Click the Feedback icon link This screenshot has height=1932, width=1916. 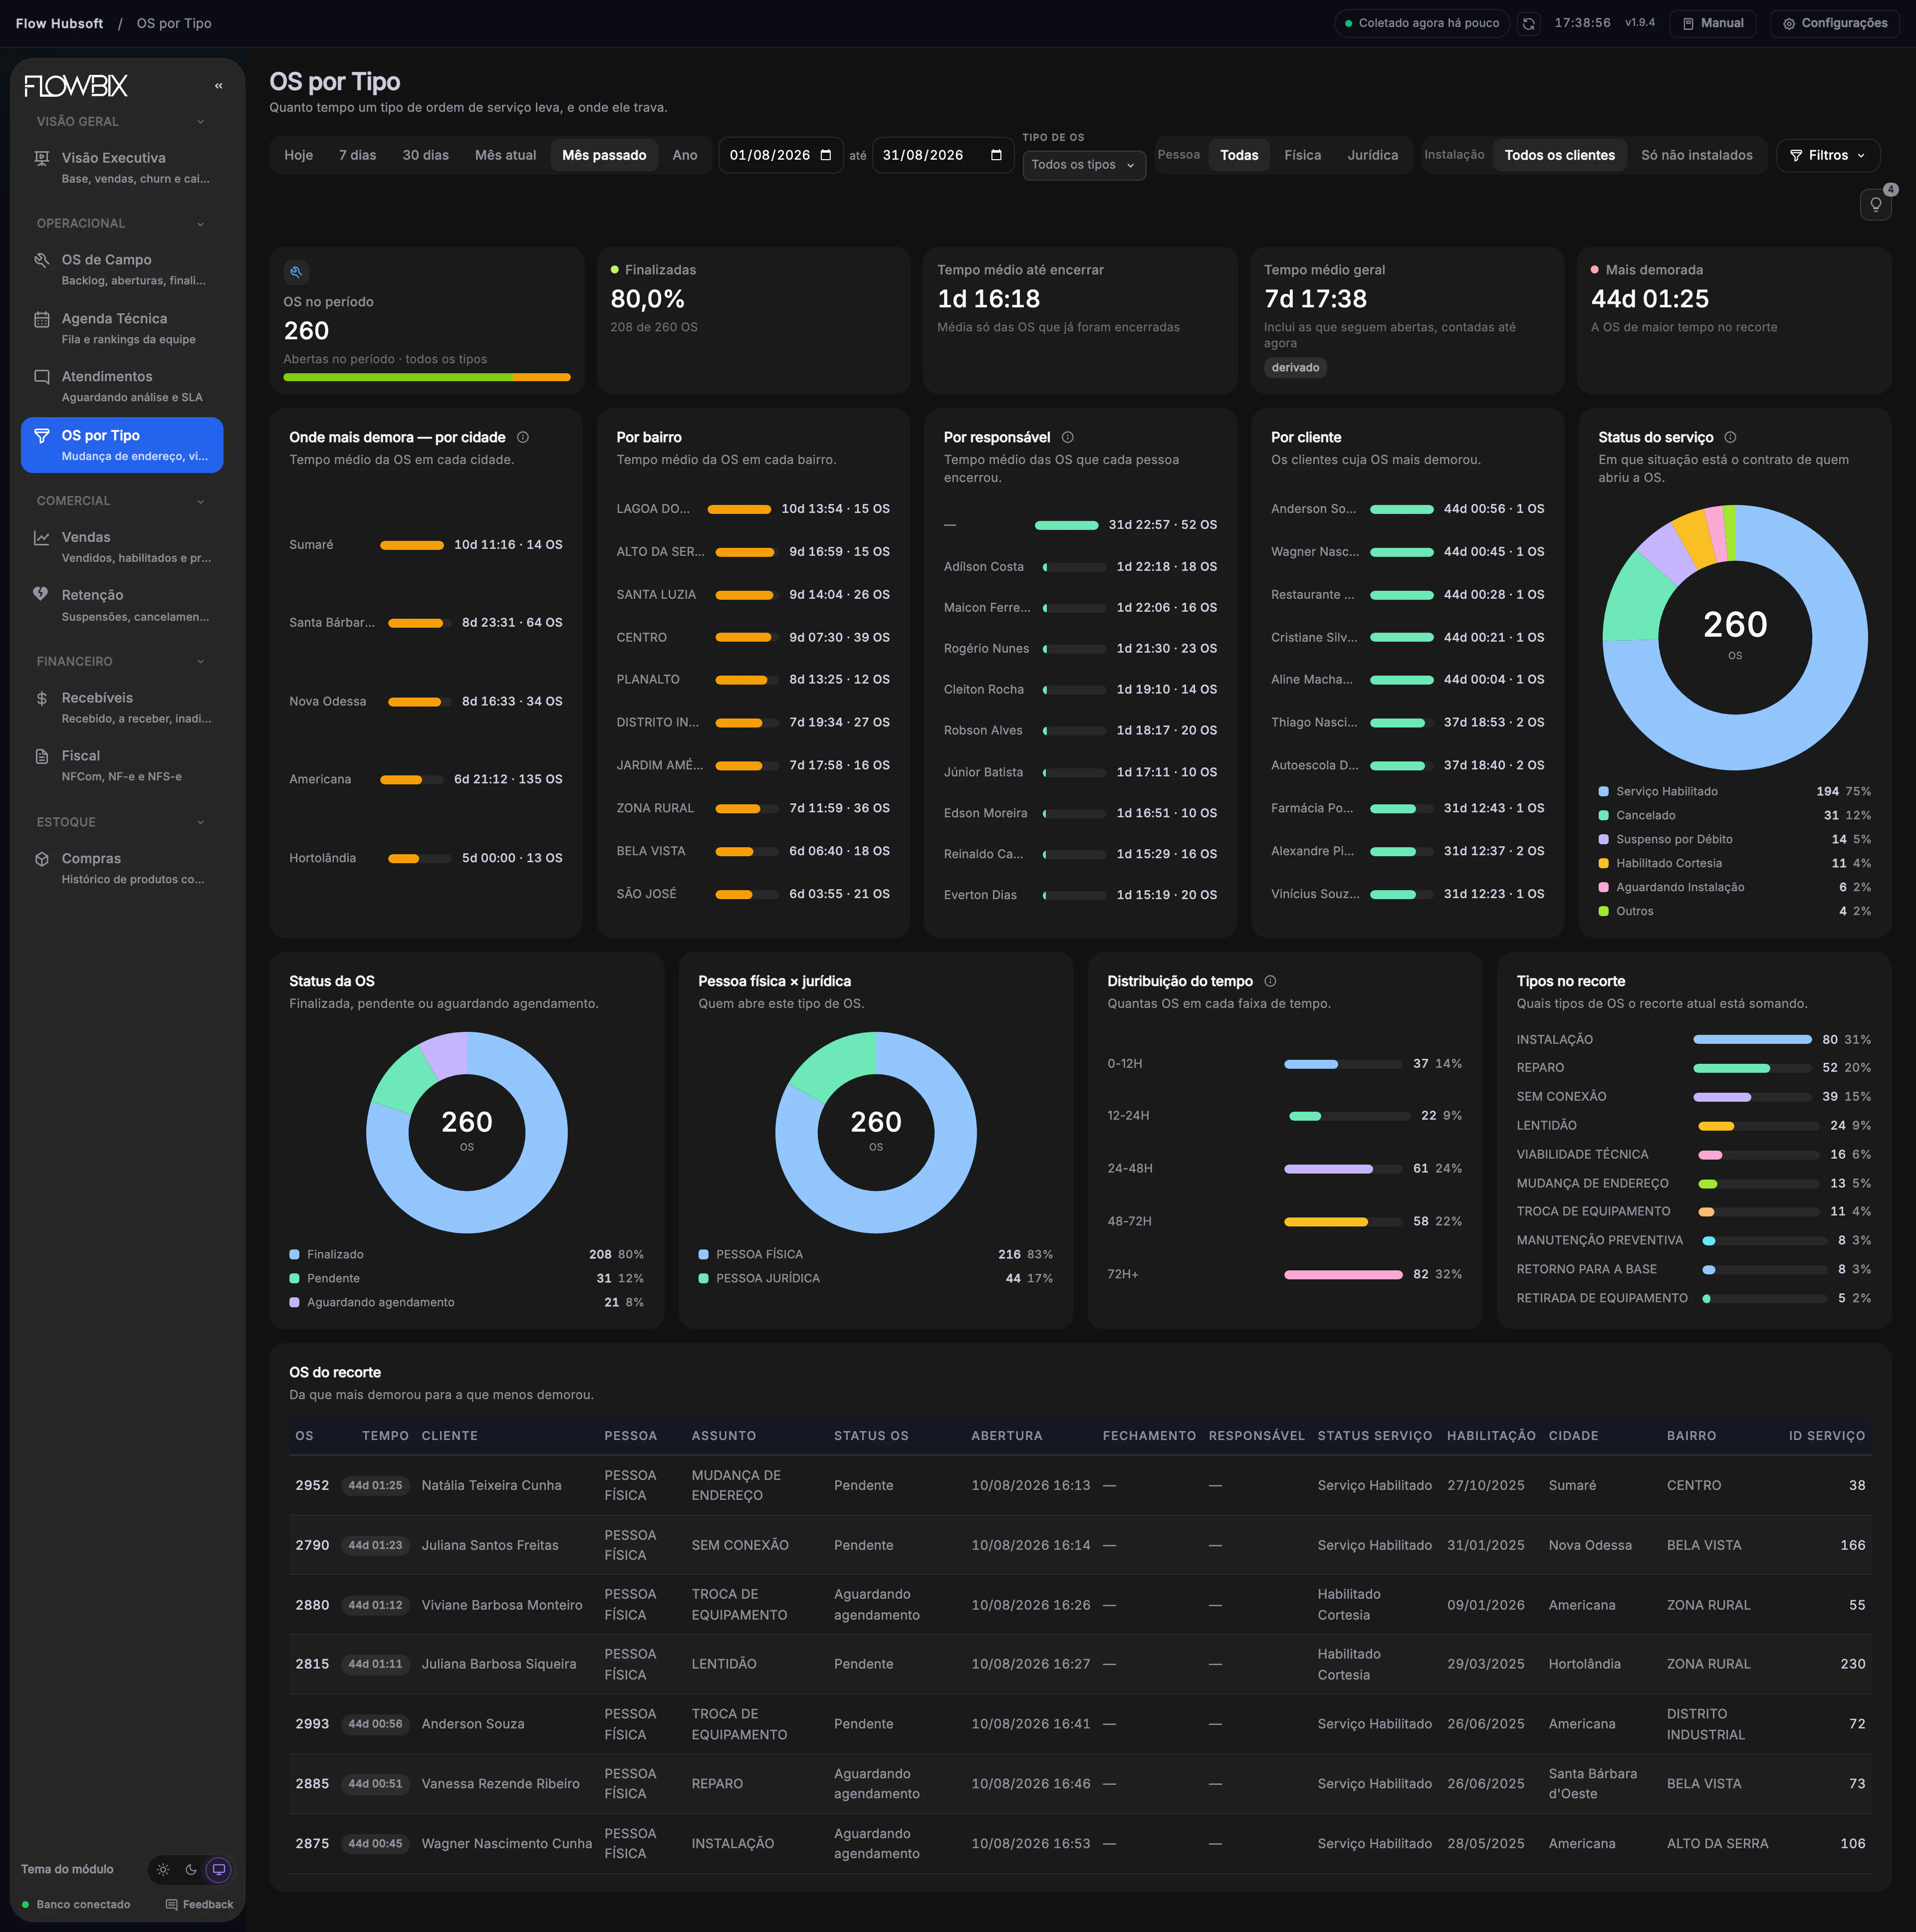[199, 1904]
